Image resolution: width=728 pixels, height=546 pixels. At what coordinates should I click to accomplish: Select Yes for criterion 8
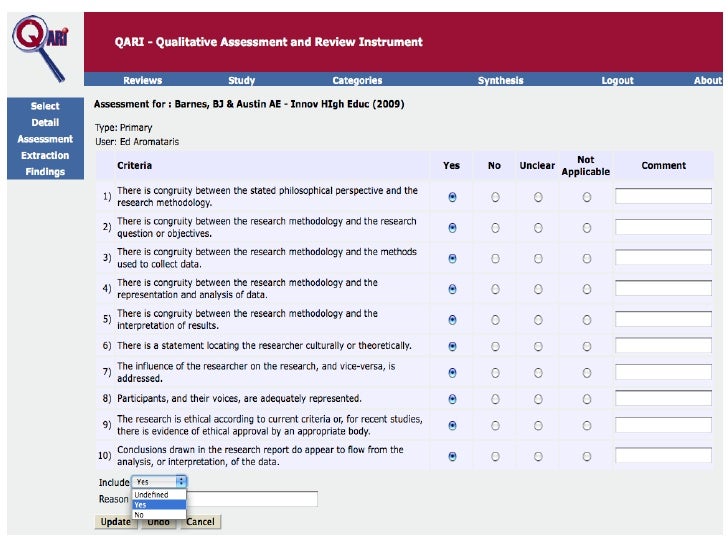pos(452,399)
